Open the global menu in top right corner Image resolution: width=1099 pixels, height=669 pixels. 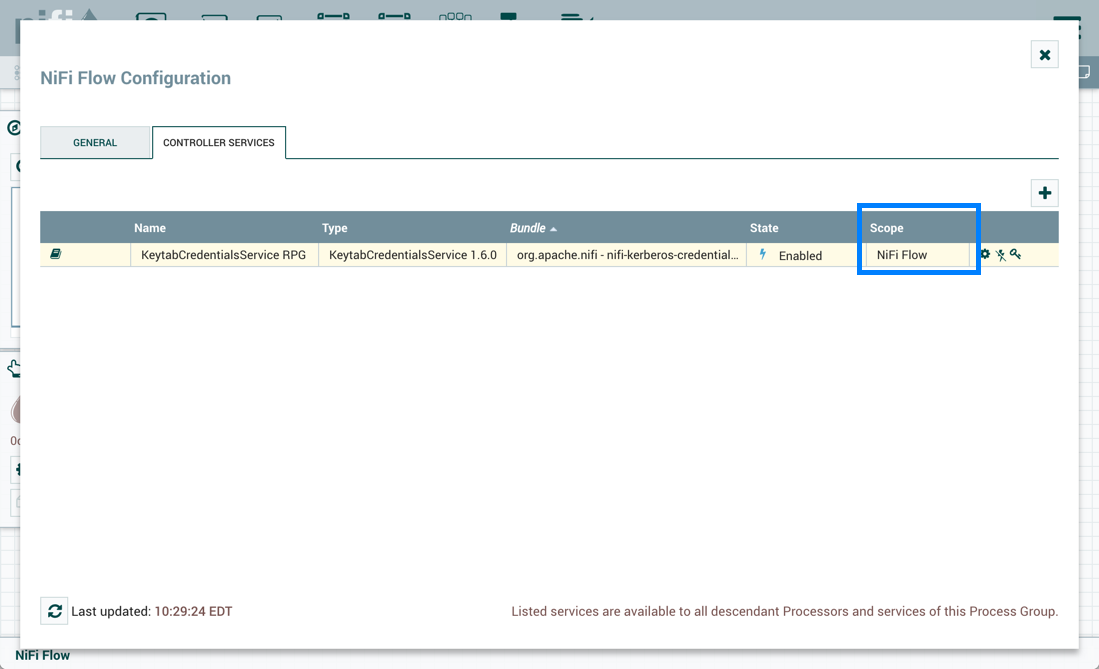[x=1065, y=18]
